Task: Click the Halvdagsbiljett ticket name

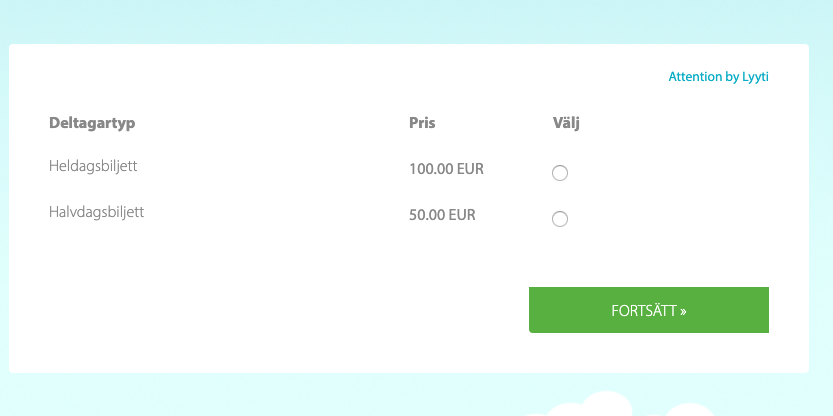Action: click(x=96, y=212)
